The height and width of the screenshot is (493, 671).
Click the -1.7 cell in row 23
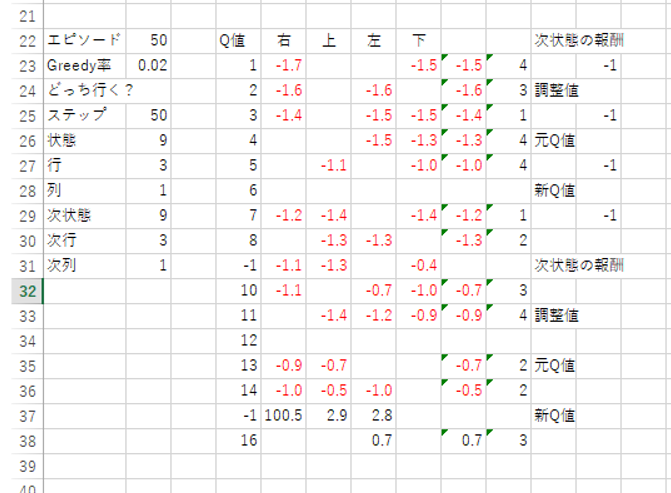(283, 65)
